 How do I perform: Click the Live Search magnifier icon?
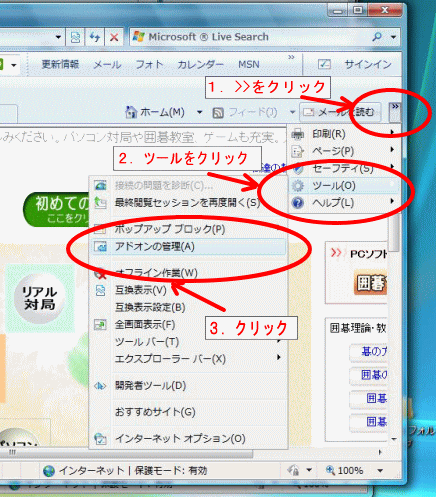[377, 37]
